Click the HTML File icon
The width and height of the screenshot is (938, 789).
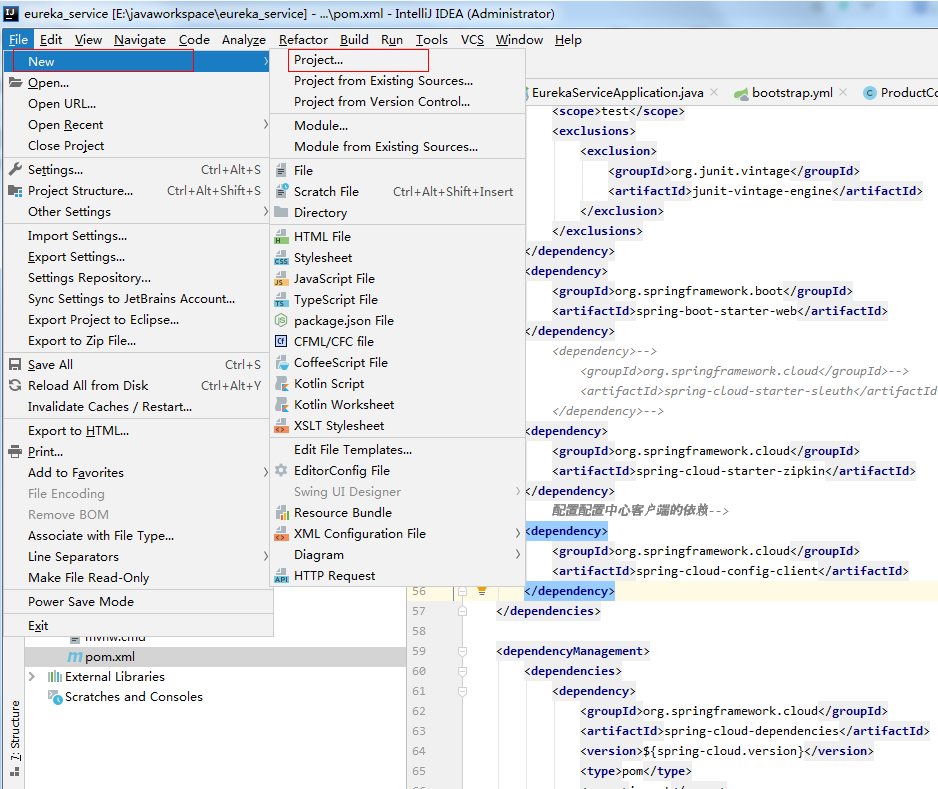[x=281, y=237]
